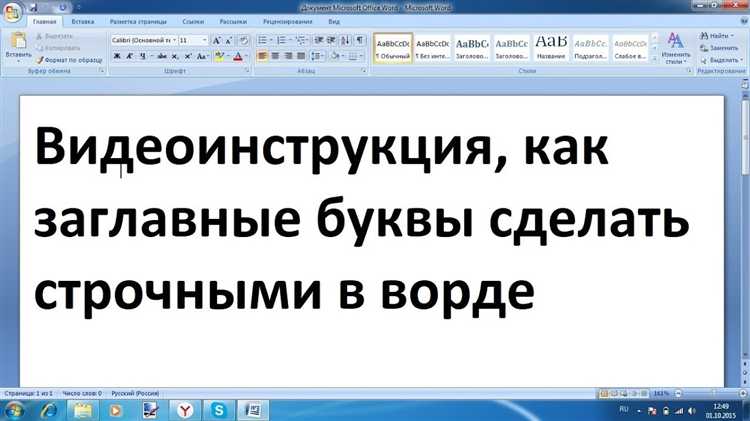This screenshot has height=421, width=750.
Task: Switch to the Главная ribbon tab
Action: (x=45, y=22)
